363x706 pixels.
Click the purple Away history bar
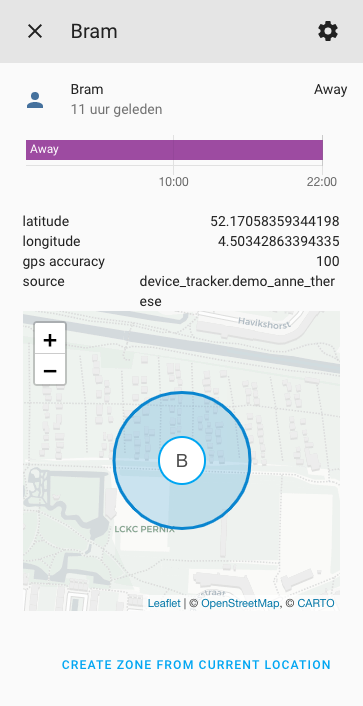click(174, 150)
